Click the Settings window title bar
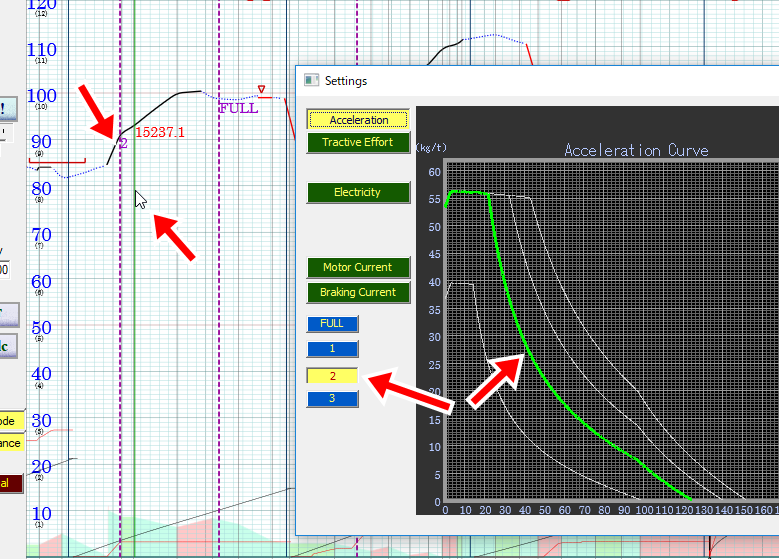The height and width of the screenshot is (559, 779). tap(537, 80)
